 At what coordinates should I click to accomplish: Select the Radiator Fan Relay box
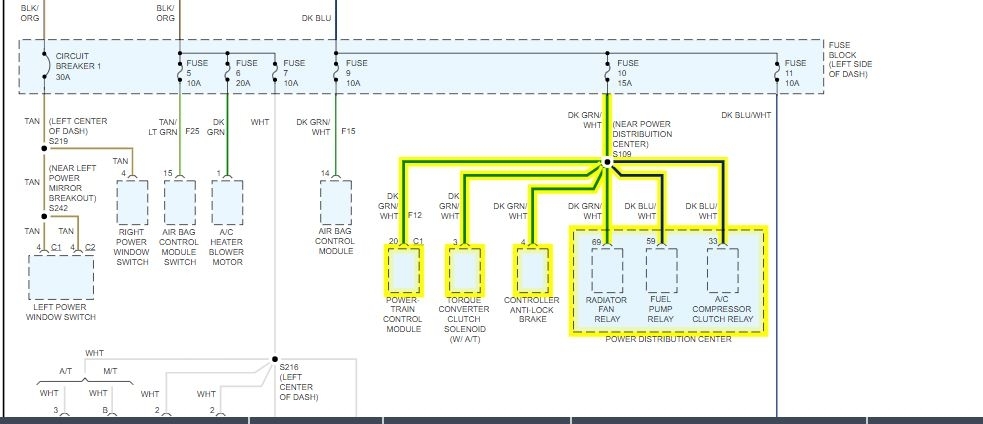607,270
